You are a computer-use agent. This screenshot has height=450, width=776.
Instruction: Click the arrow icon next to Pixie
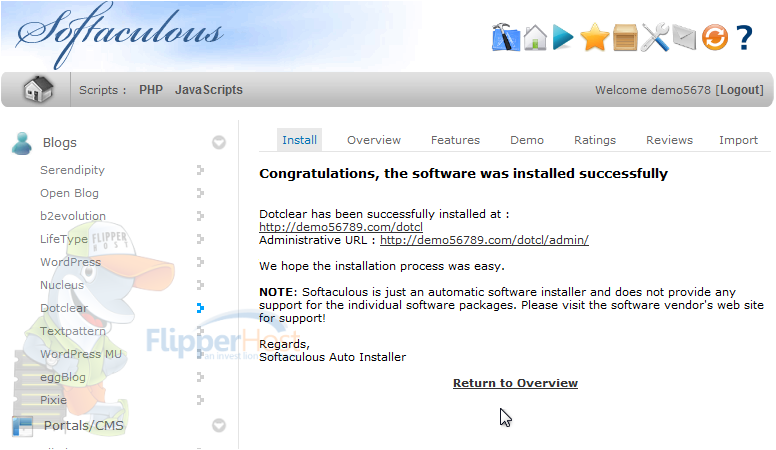(x=200, y=400)
